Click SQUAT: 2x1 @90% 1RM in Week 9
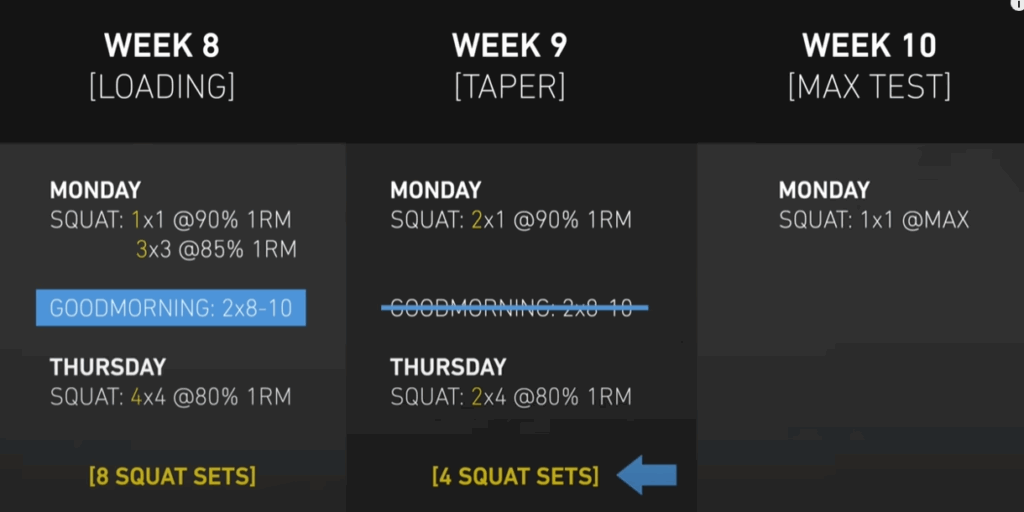 pos(511,221)
